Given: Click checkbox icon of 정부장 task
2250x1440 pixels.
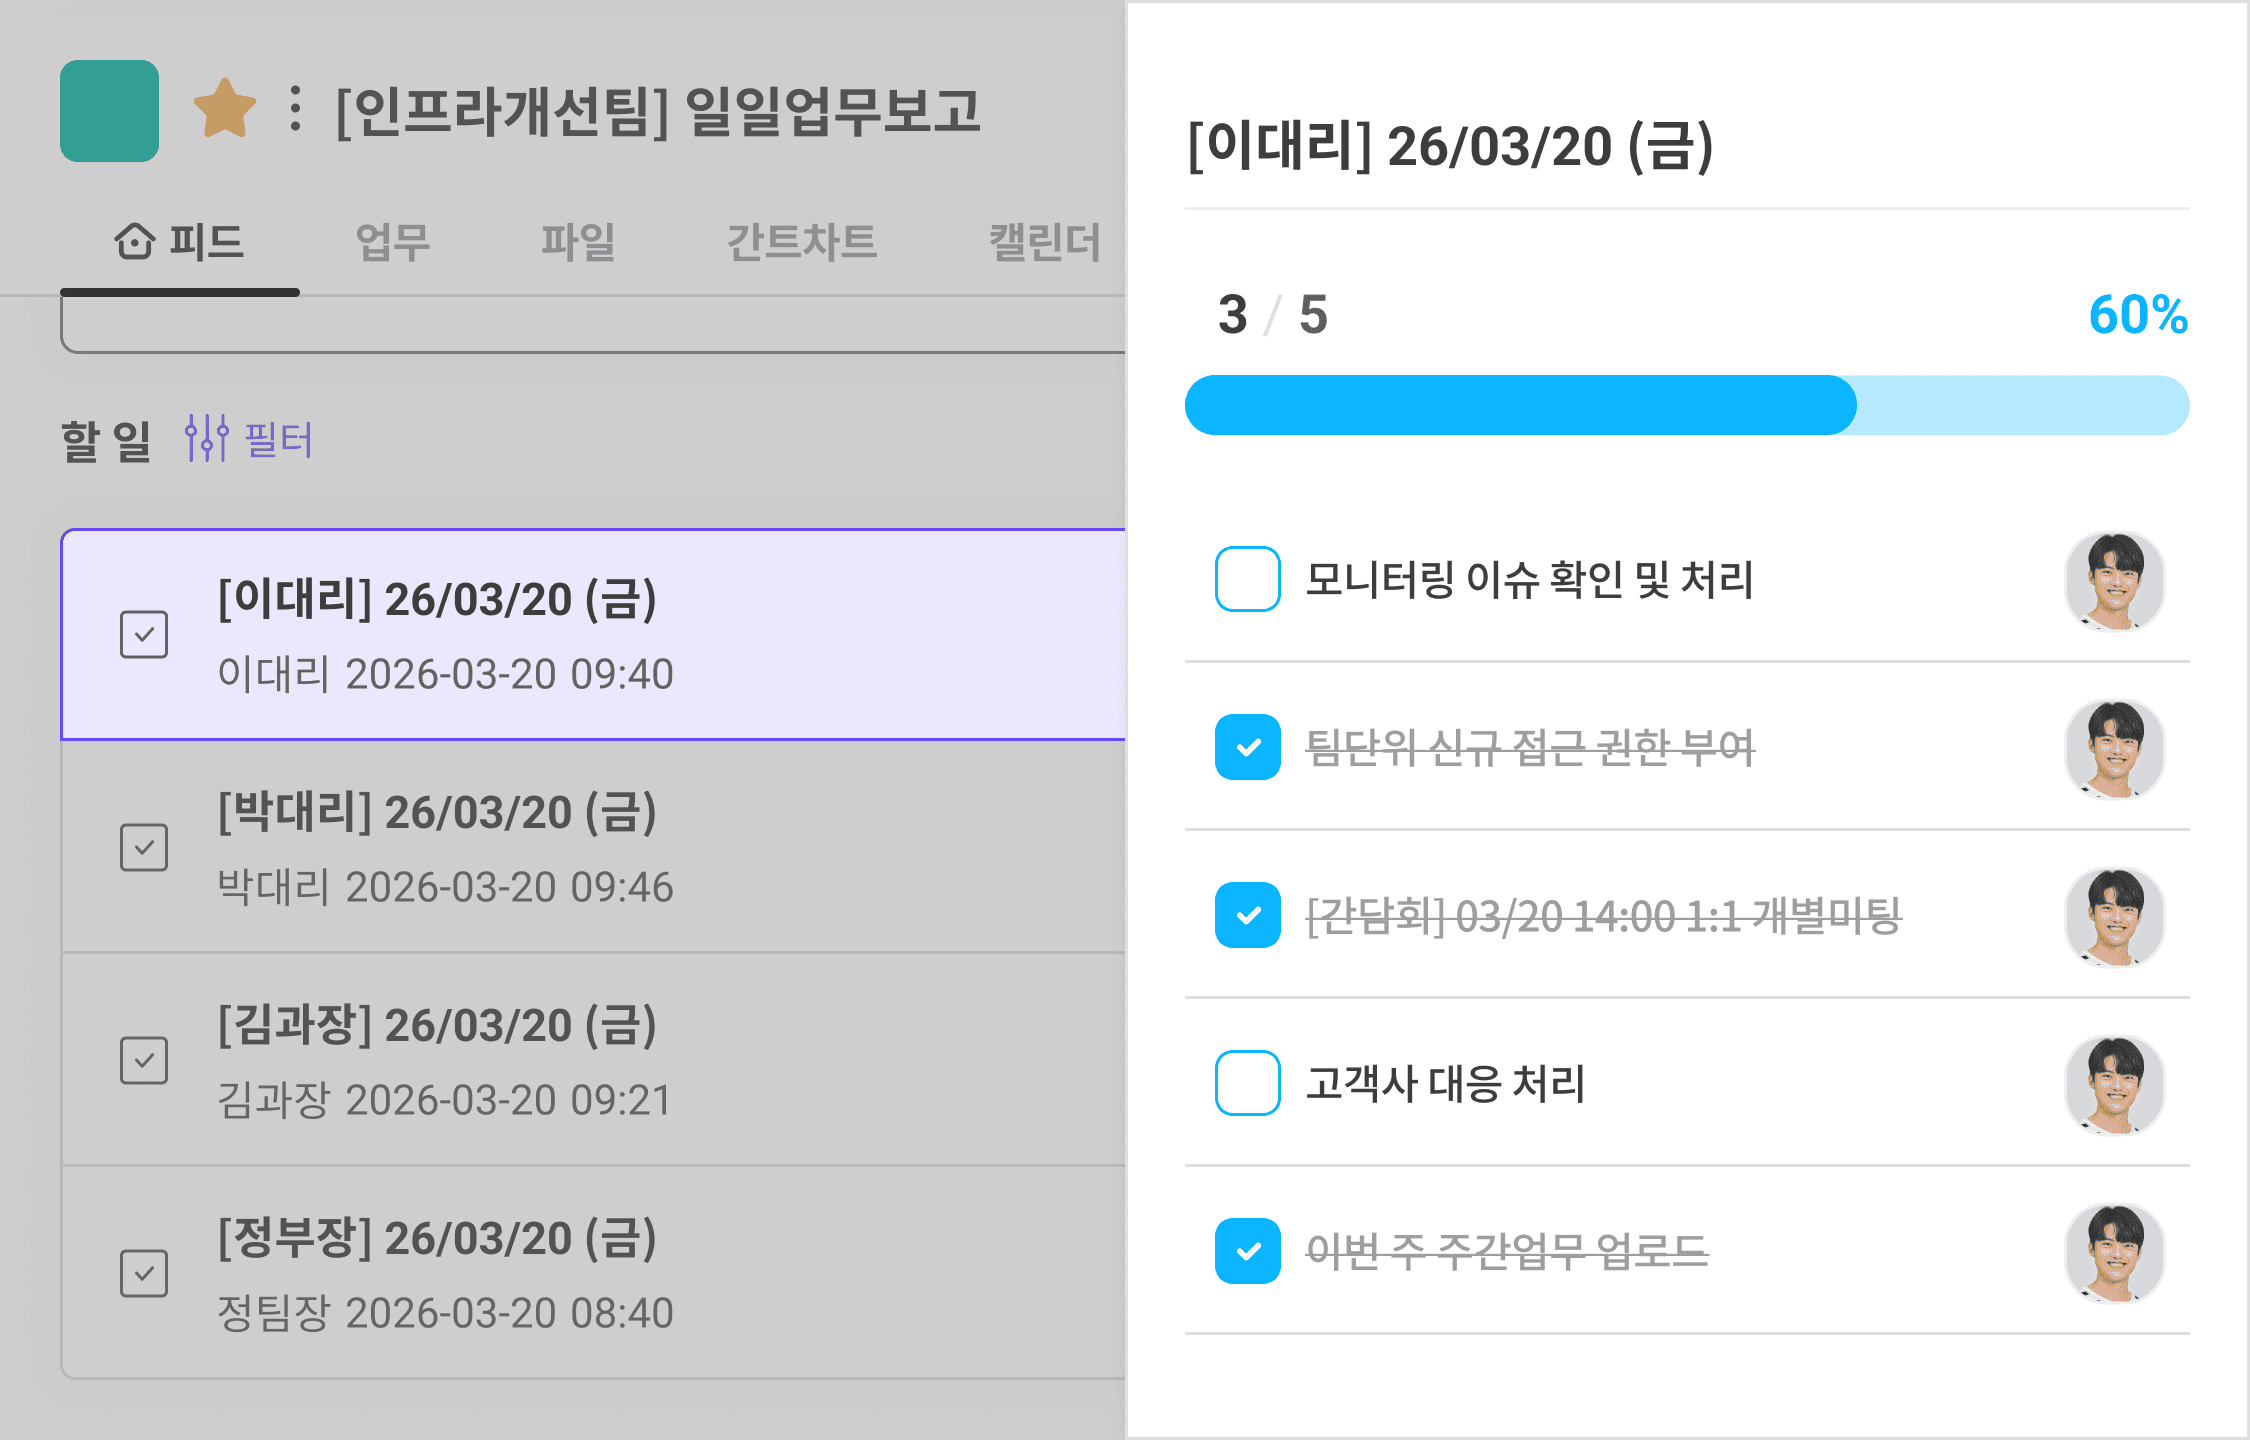Looking at the screenshot, I should point(144,1274).
